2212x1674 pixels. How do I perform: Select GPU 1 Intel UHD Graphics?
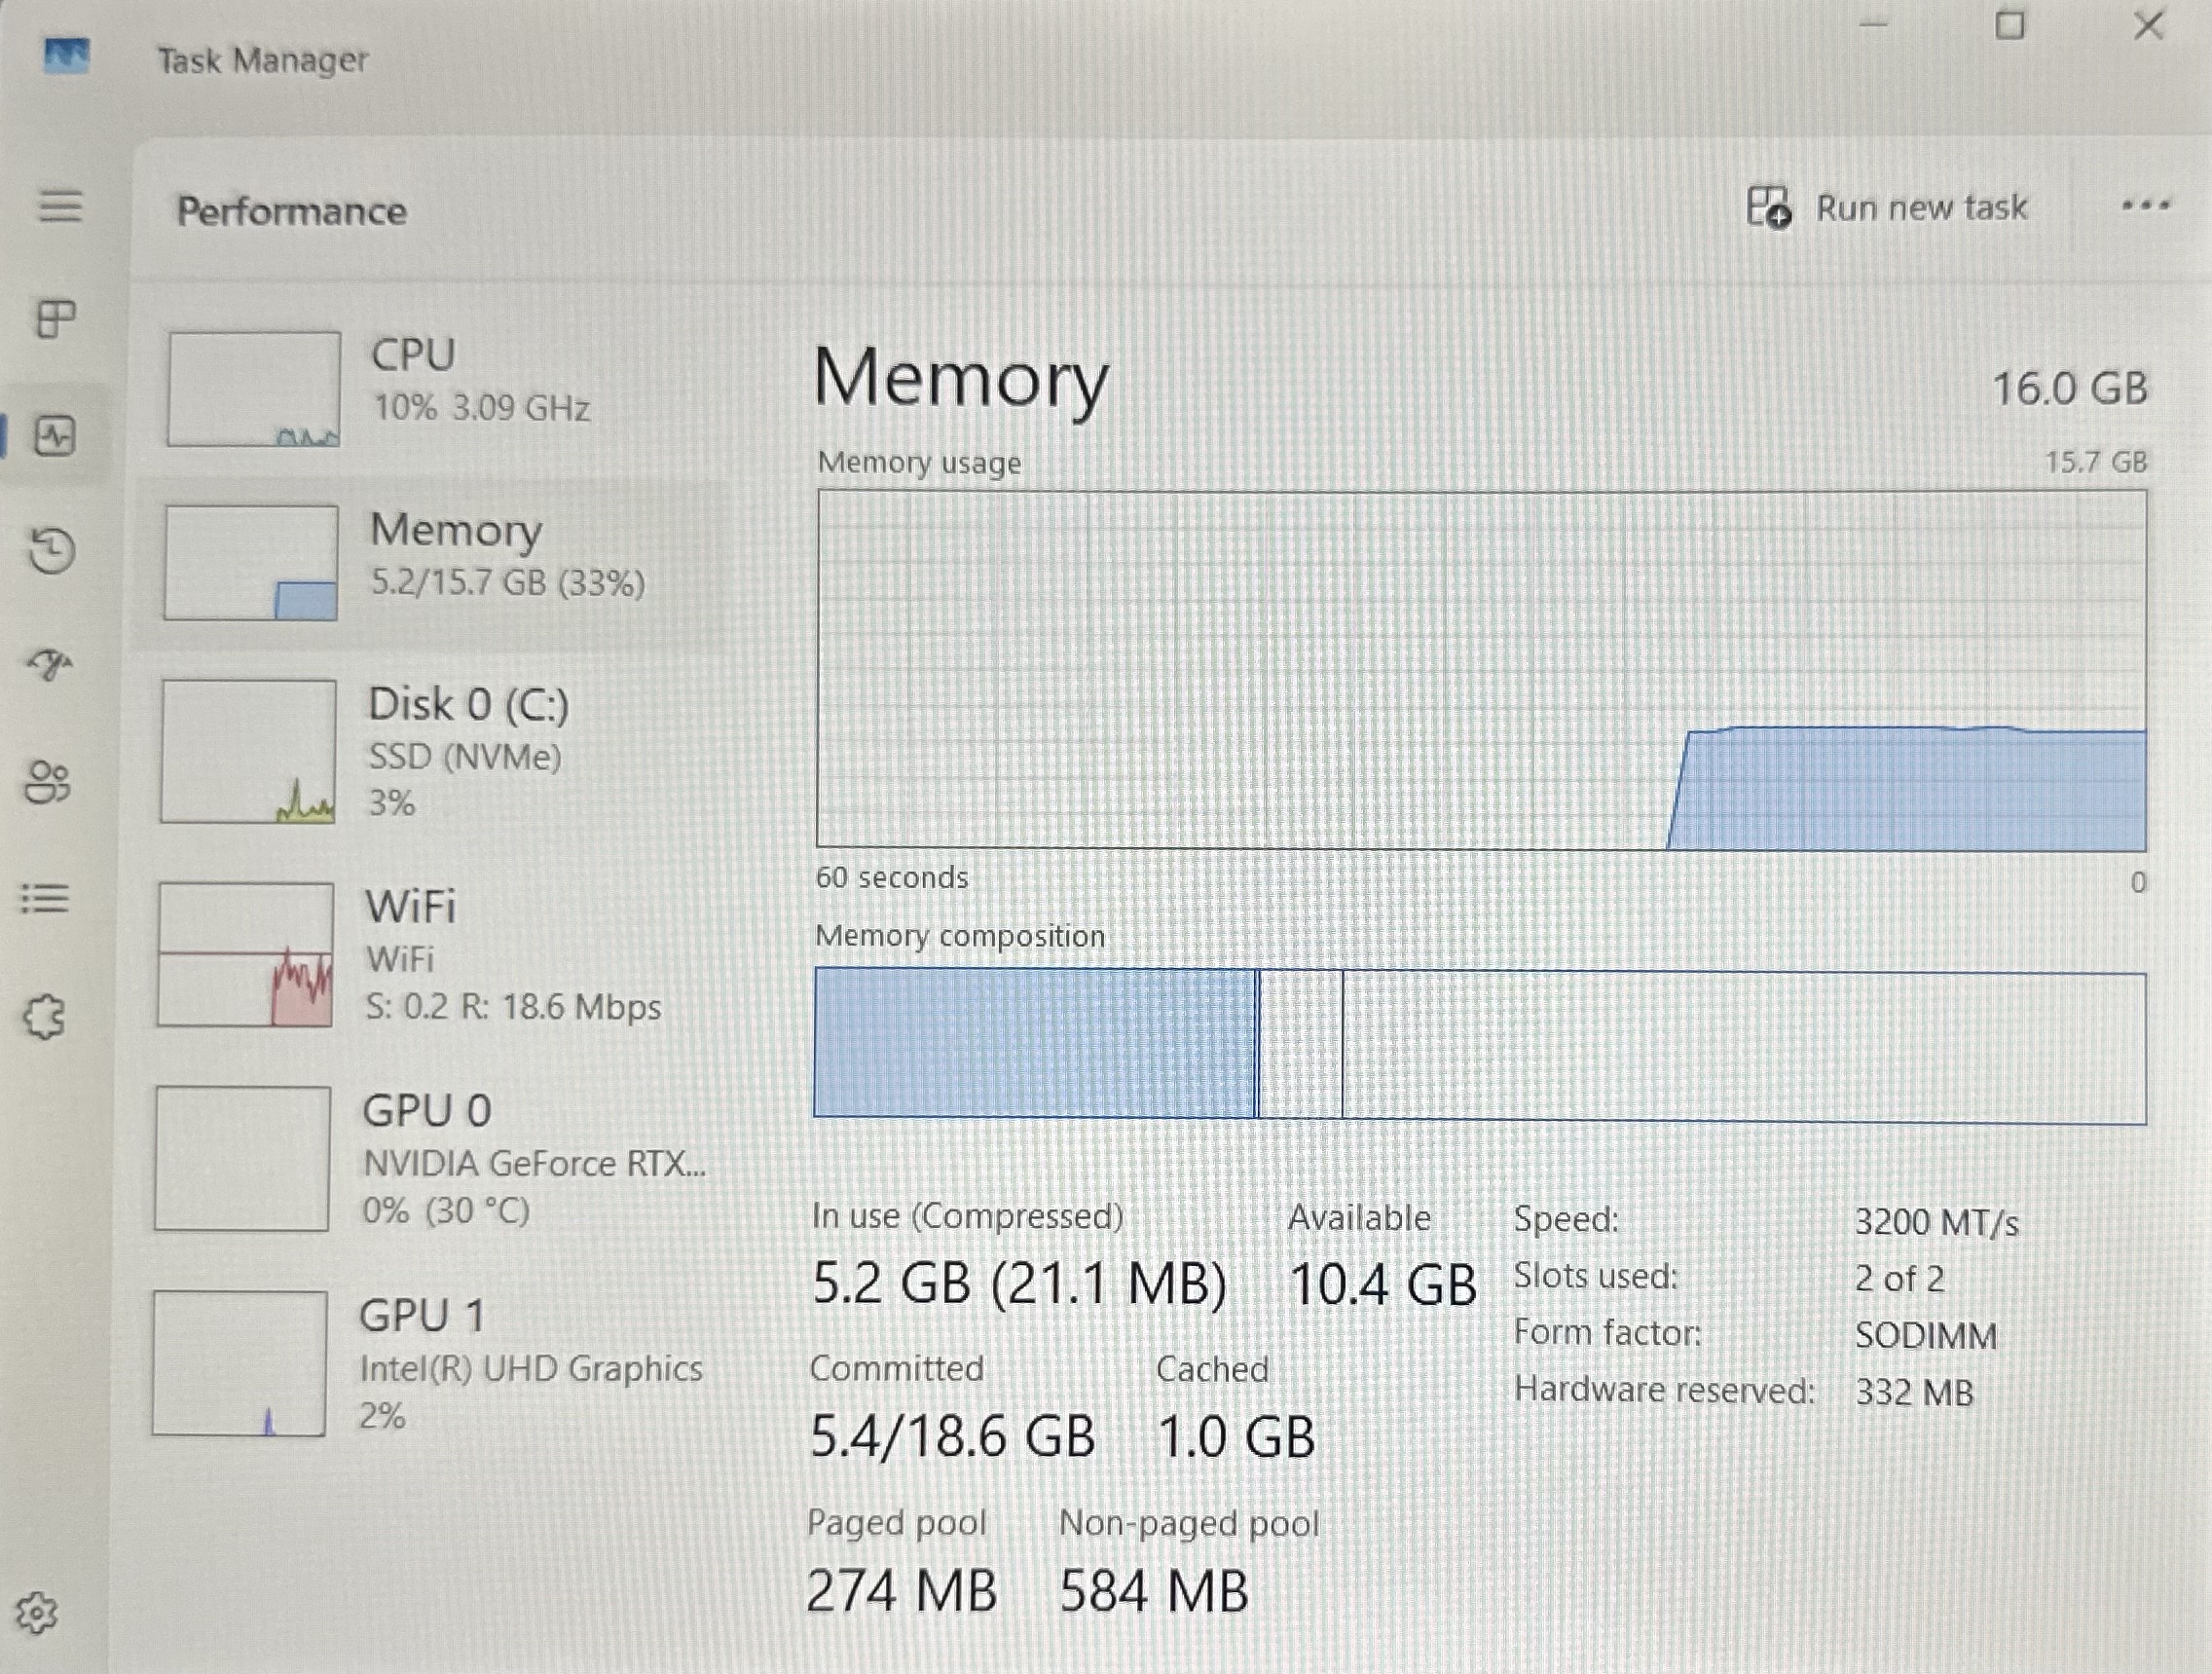click(x=424, y=1364)
